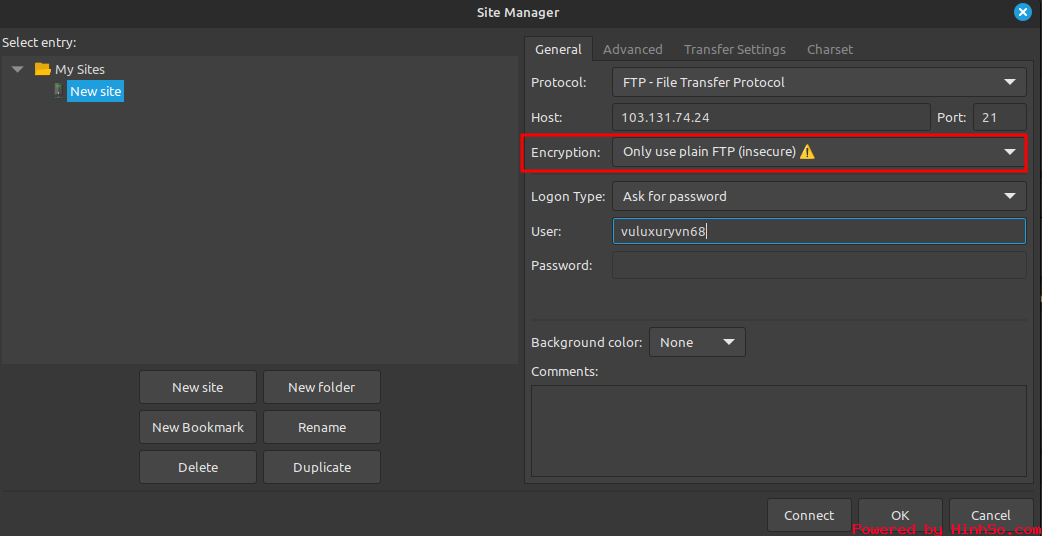This screenshot has width=1042, height=536.
Task: Open the Protocol dropdown
Action: click(819, 82)
